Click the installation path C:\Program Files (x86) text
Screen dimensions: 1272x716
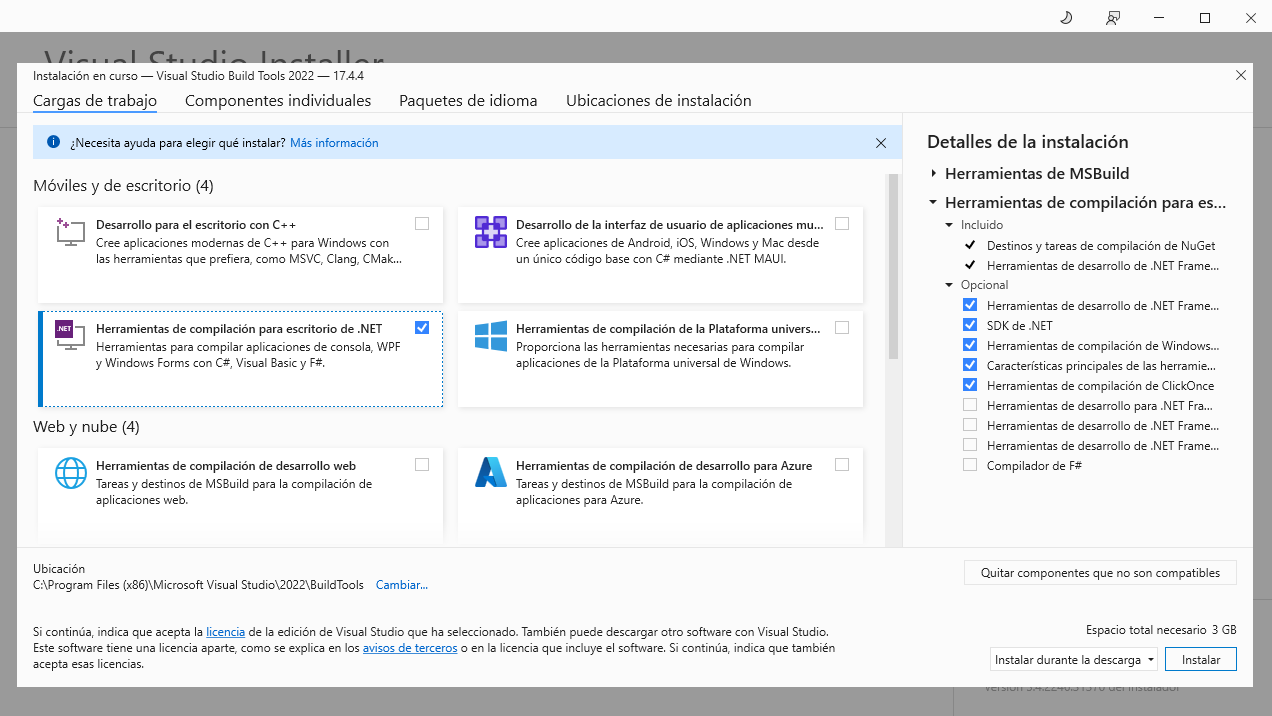(198, 585)
